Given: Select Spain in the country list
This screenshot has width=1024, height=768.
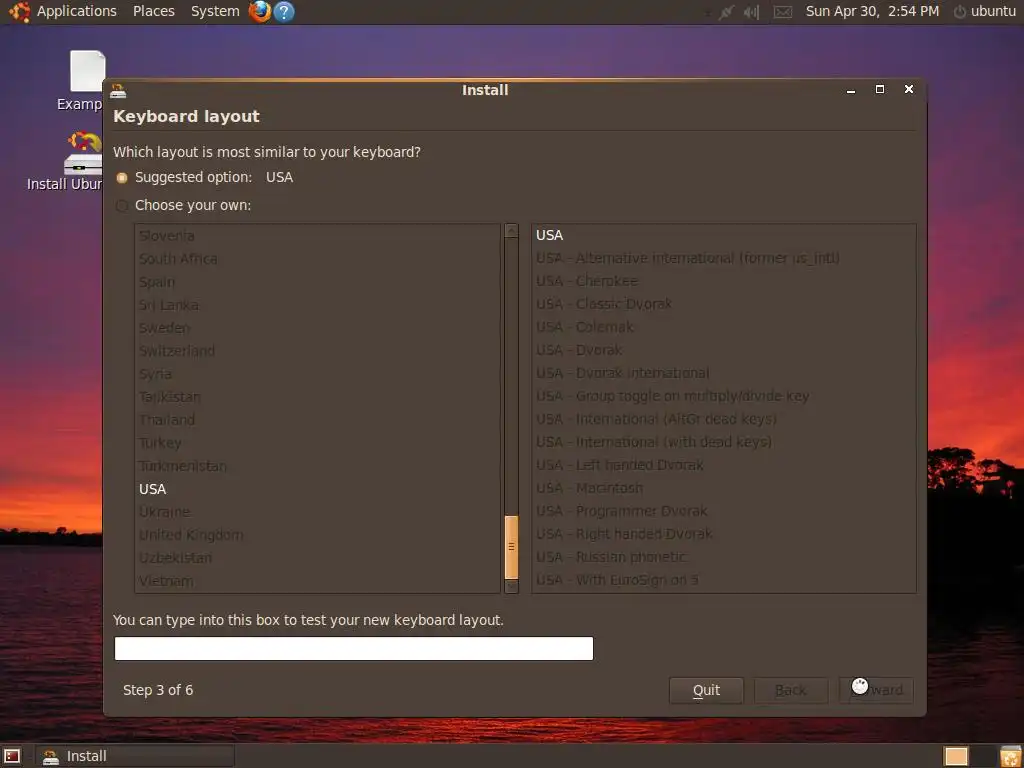Looking at the screenshot, I should pos(317,282).
